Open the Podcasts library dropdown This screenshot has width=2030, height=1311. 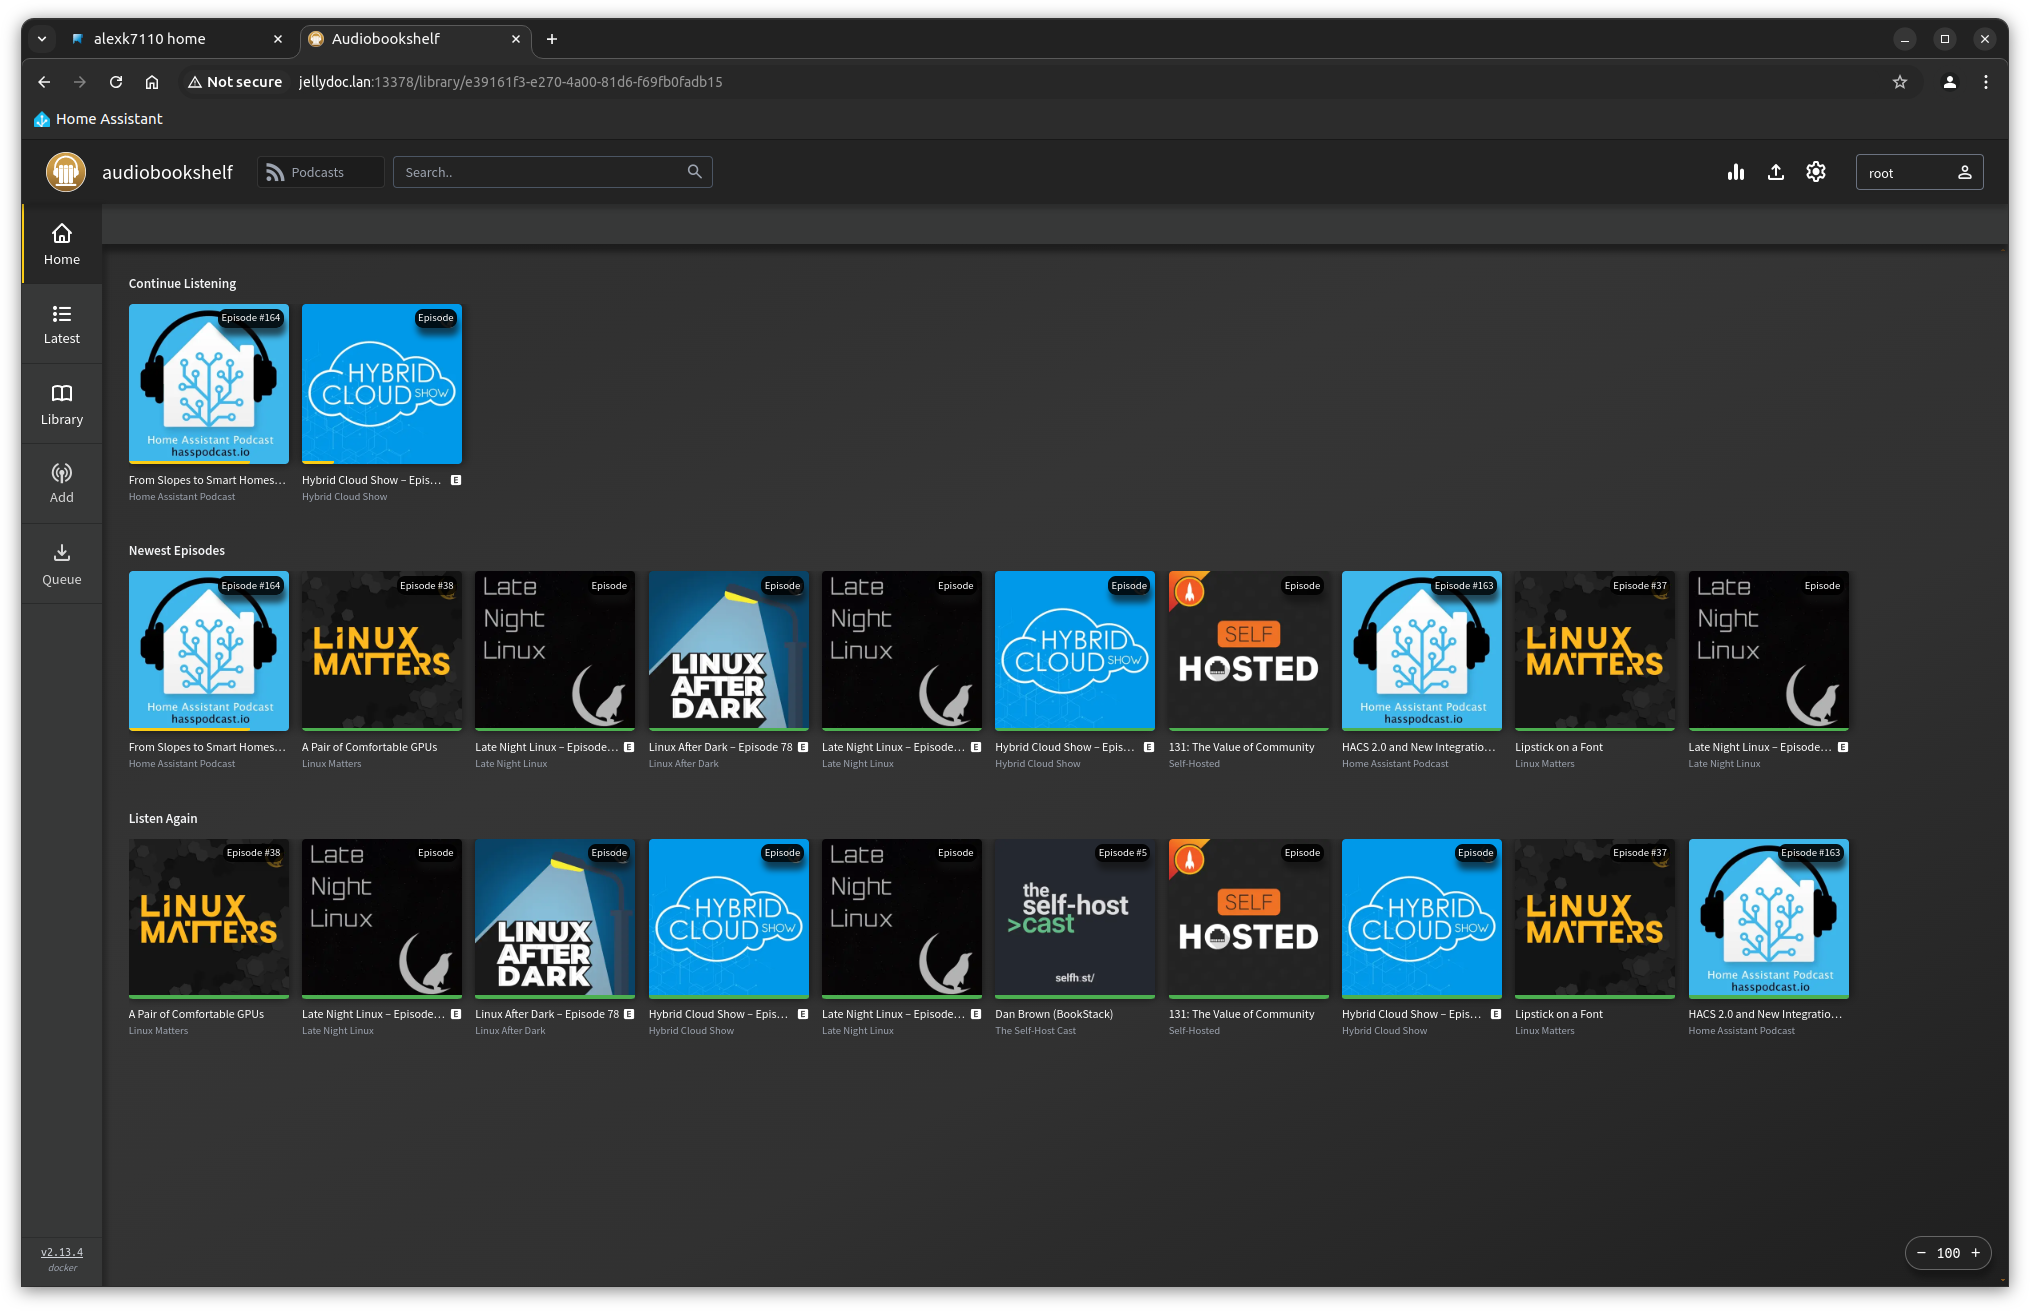[320, 172]
